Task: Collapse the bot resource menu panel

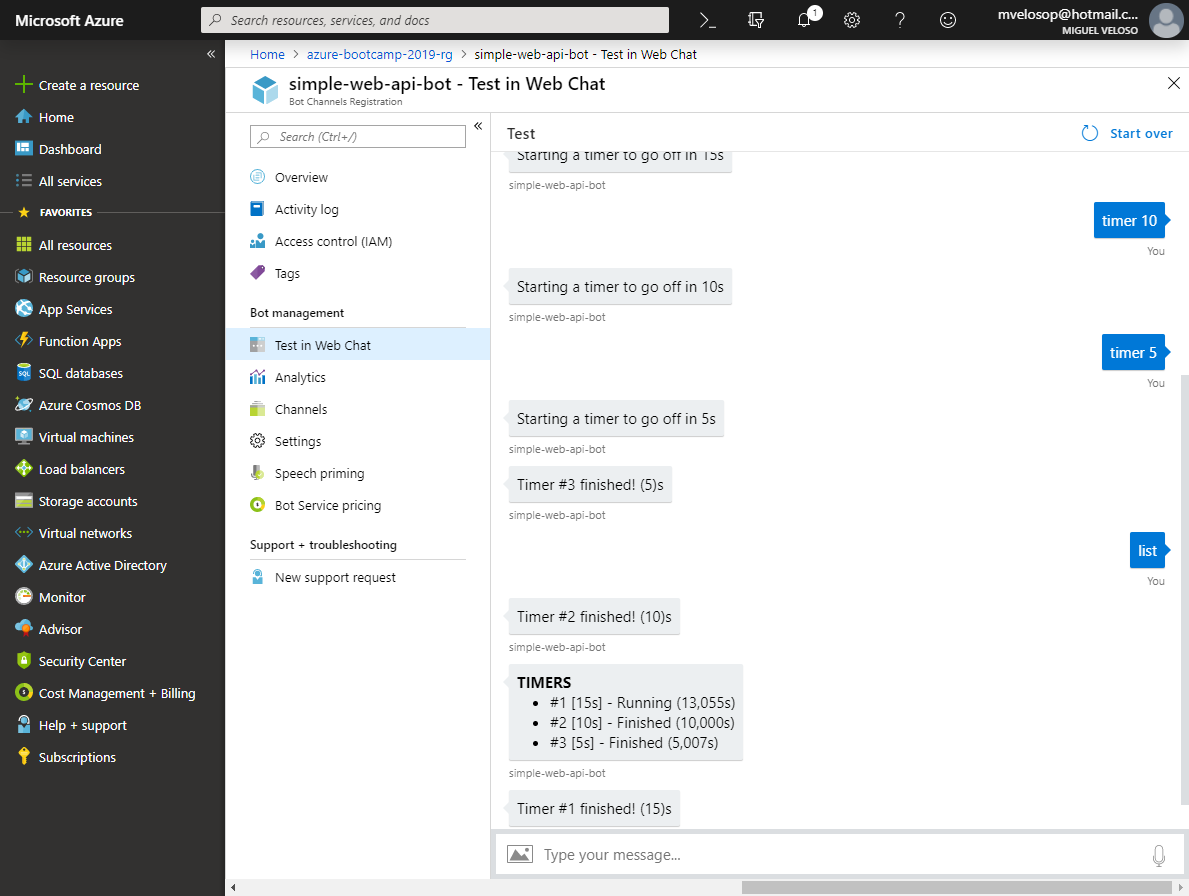Action: tap(478, 126)
